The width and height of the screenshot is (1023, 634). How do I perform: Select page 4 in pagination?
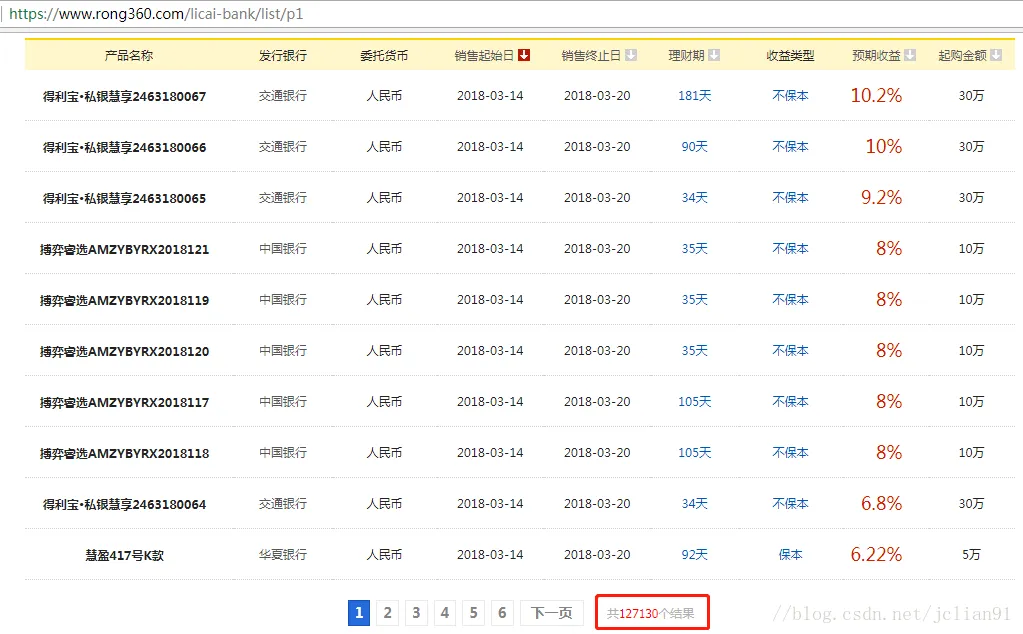[x=444, y=613]
